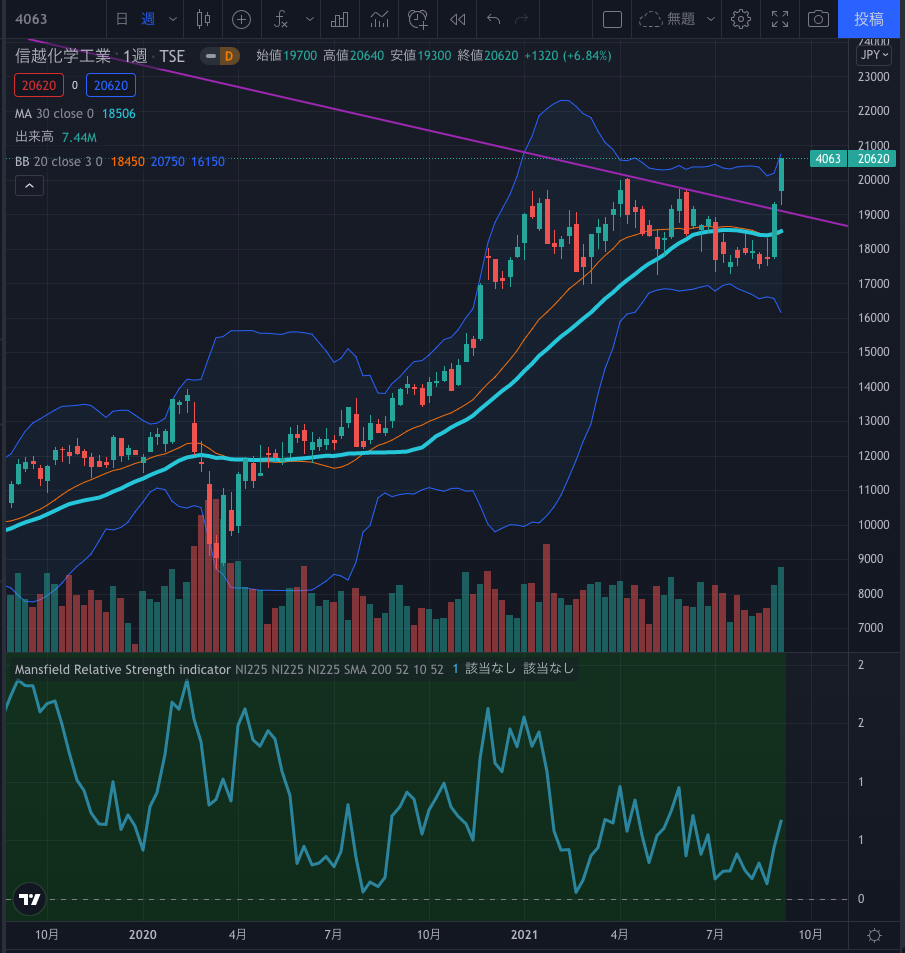This screenshot has width=905, height=953.
Task: Click the 信越化学工業 symbol title
Action: click(x=63, y=56)
